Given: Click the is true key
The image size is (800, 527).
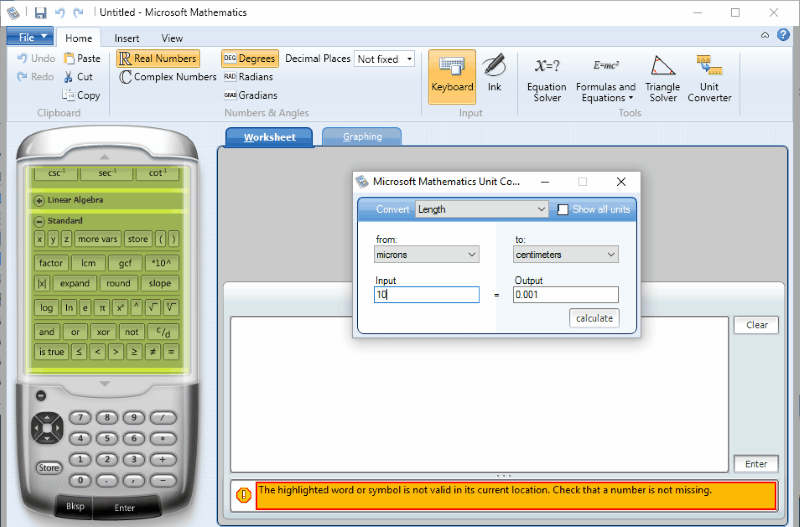Looking at the screenshot, I should (x=52, y=352).
